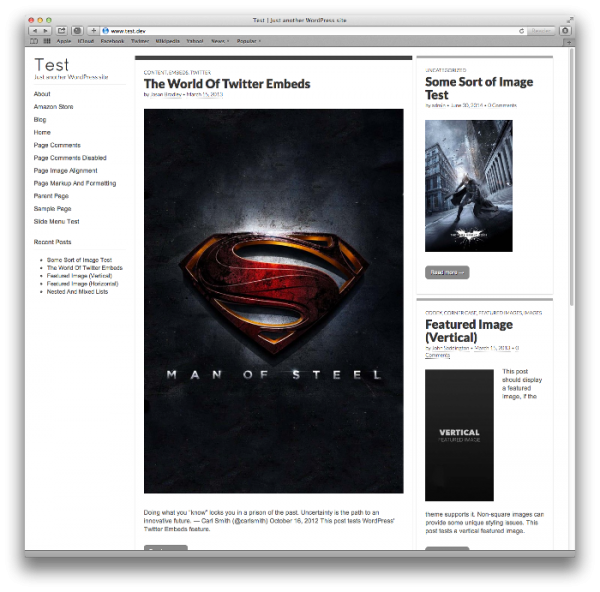This screenshot has width=600, height=592.
Task: Open Page Image Alignment link
Action: tap(65, 170)
